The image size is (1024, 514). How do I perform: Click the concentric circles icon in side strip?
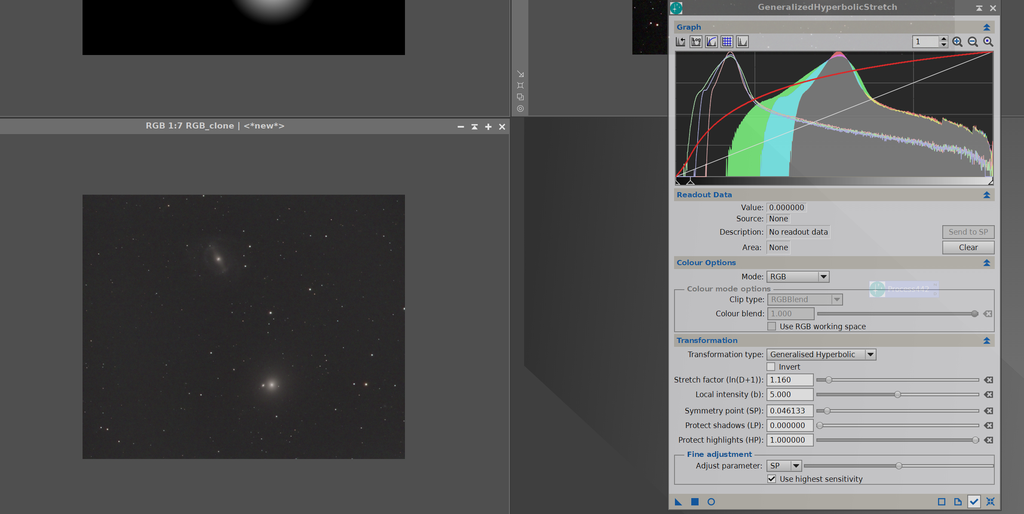coord(520,109)
